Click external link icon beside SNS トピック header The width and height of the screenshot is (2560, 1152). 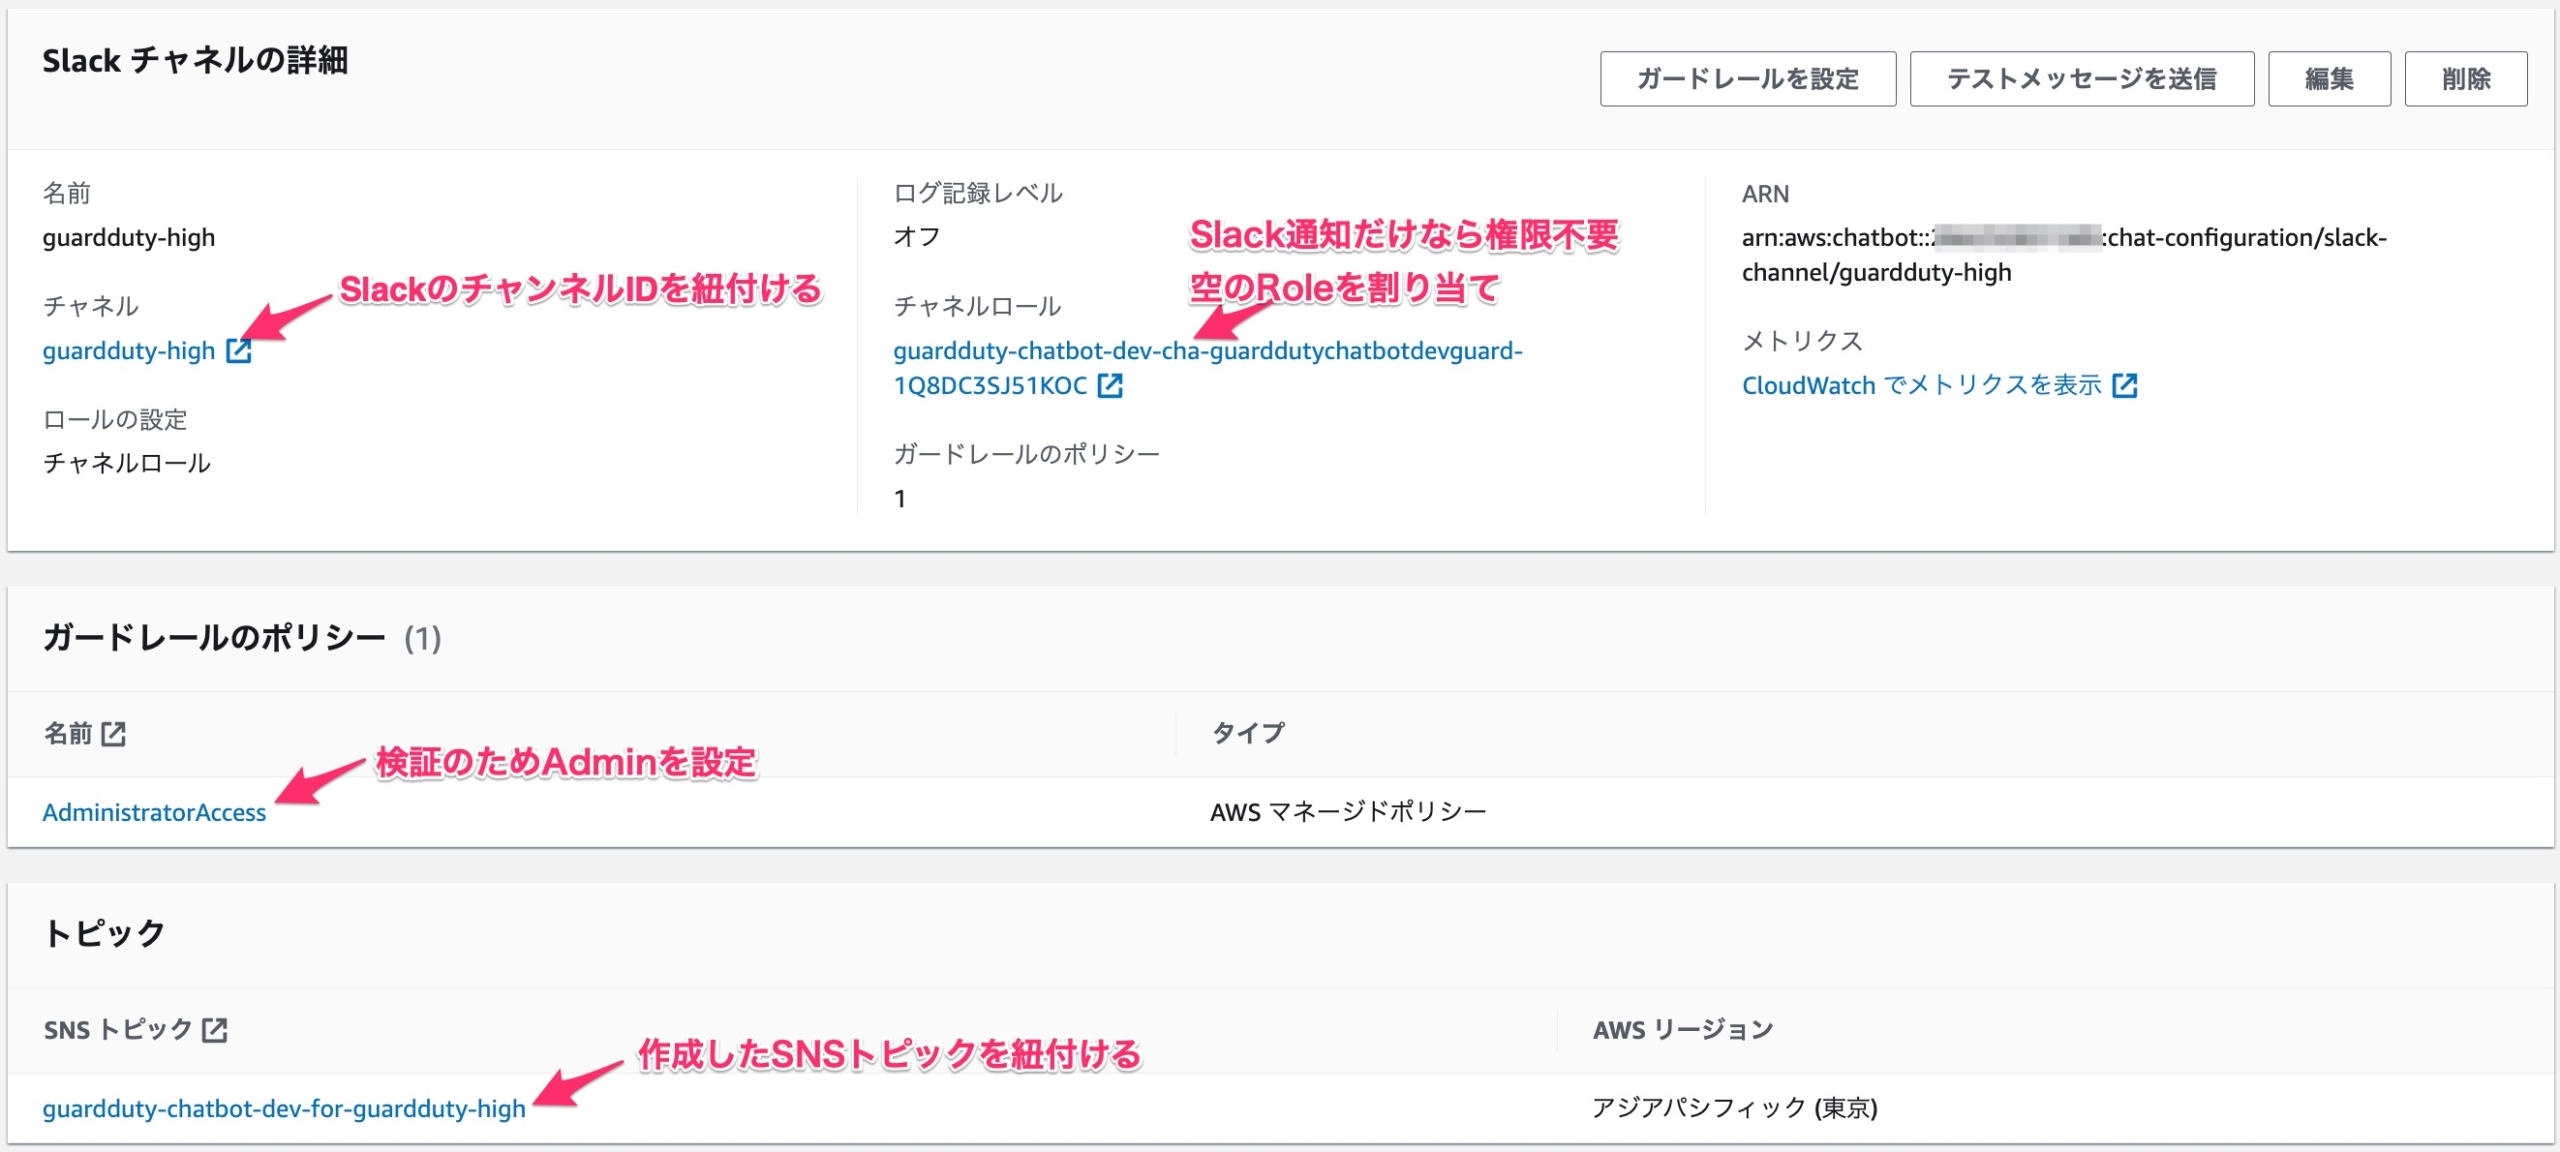215,1030
